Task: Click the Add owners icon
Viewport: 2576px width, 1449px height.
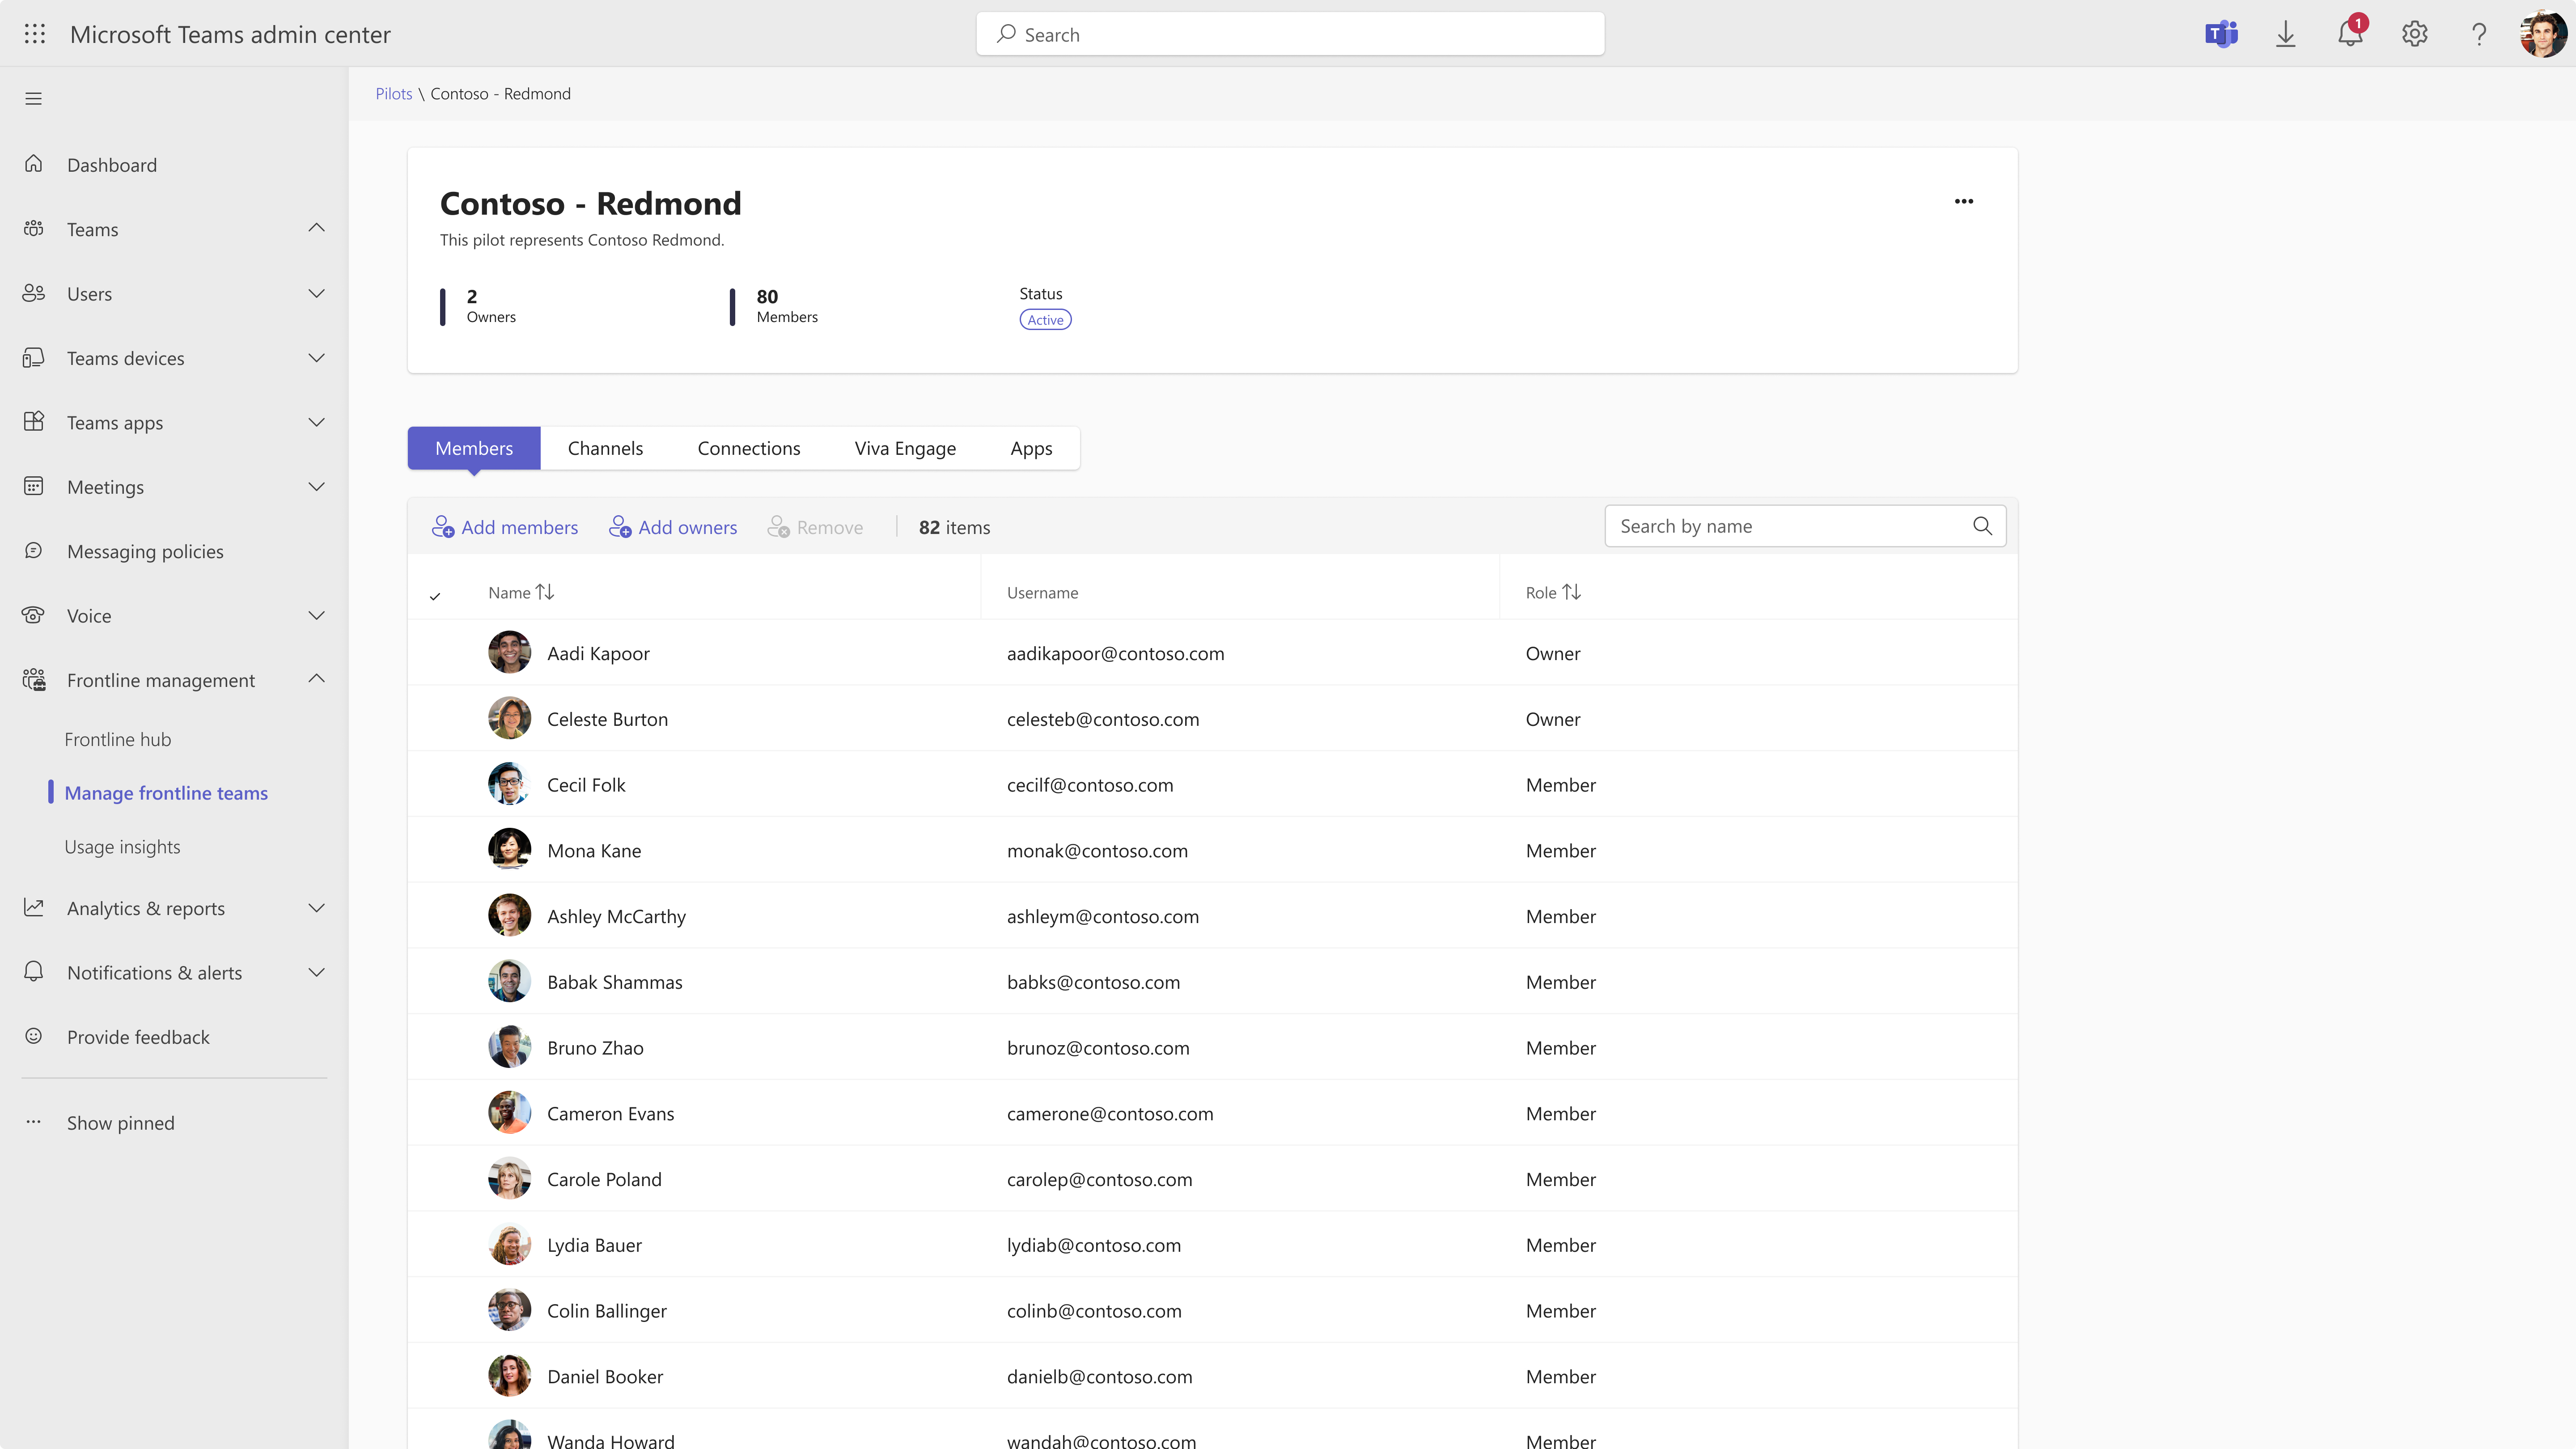Action: [x=620, y=527]
